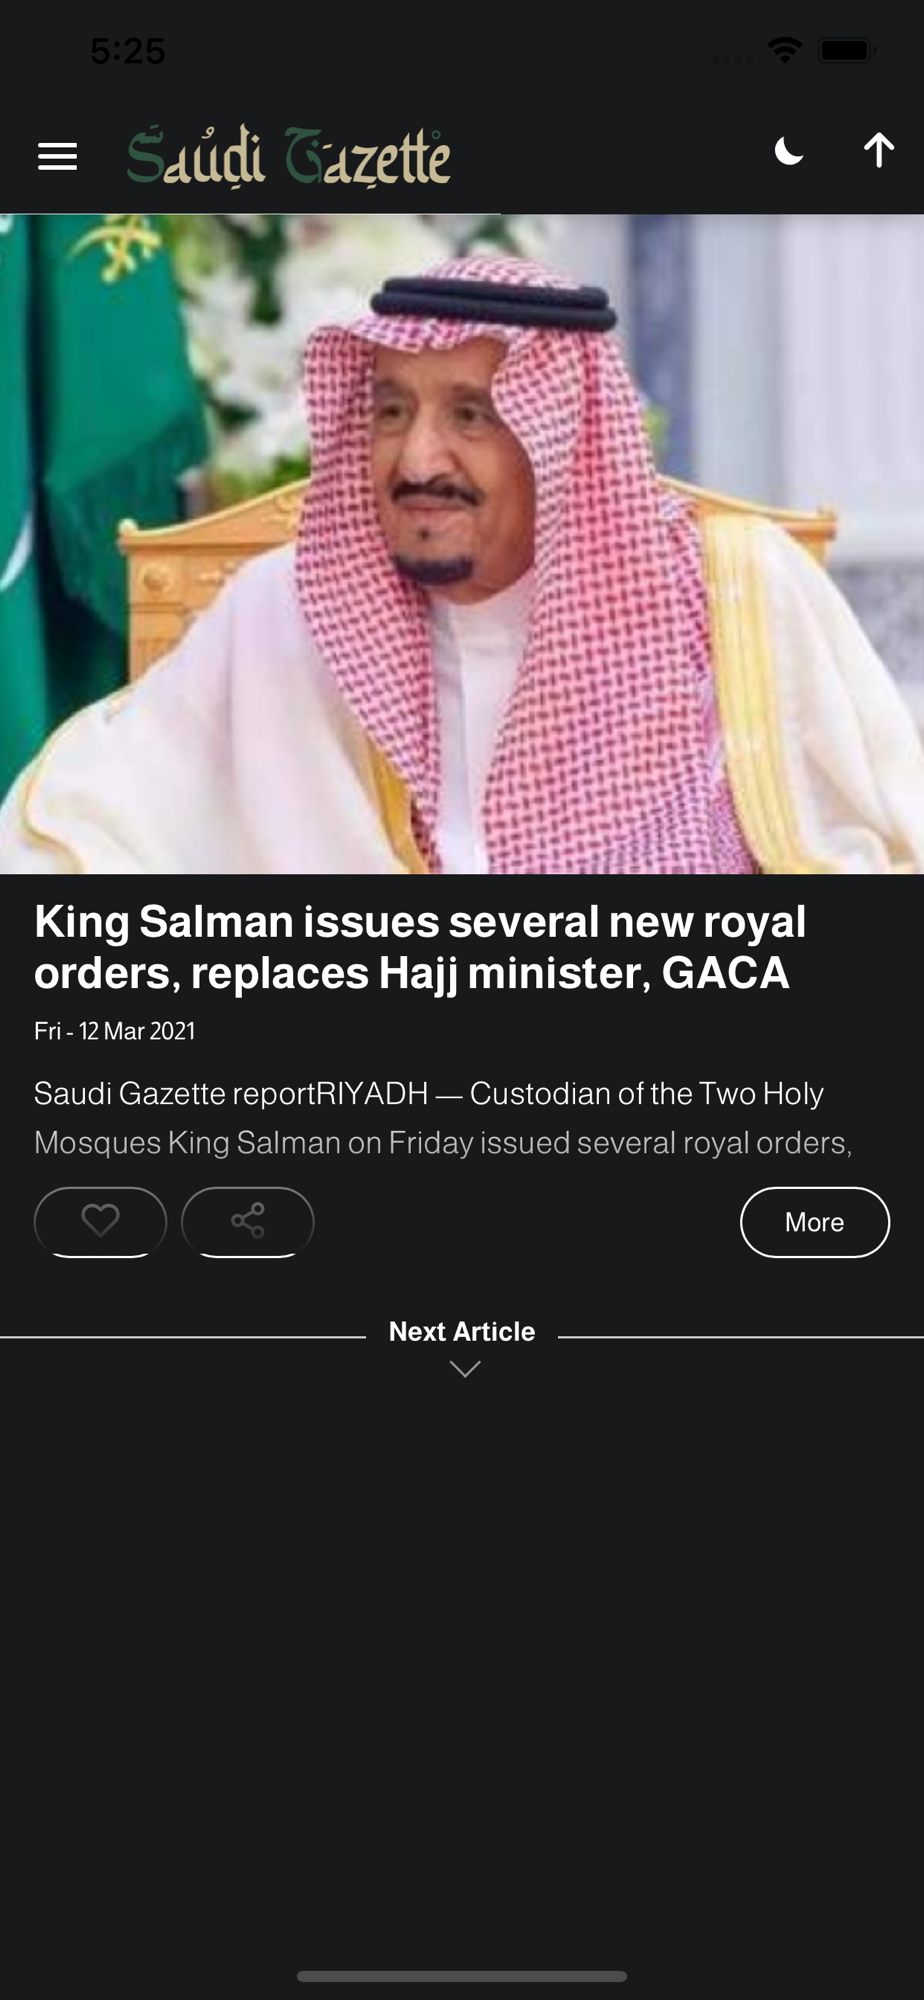The width and height of the screenshot is (924, 2000).
Task: Tap the Wi-Fi status icon
Action: point(785,50)
